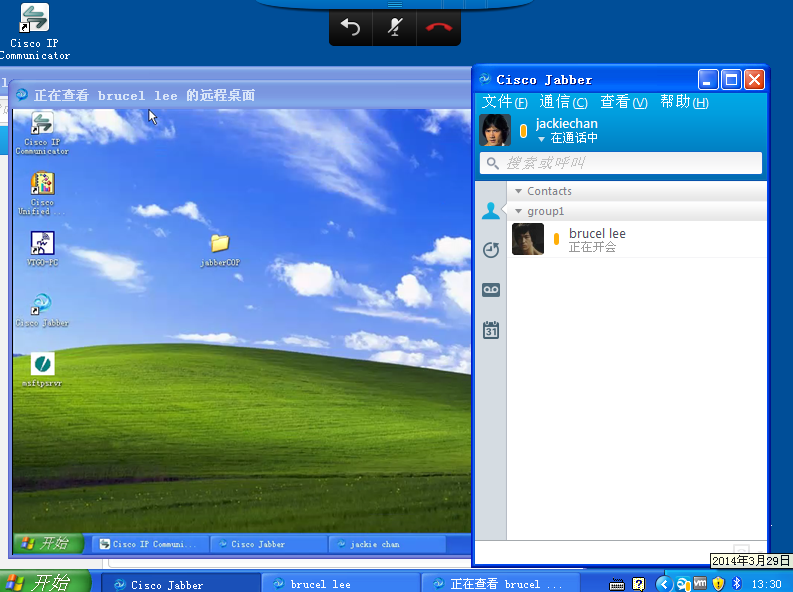Switch to brucel lee taskbar button
The image size is (793, 592).
[x=341, y=584]
